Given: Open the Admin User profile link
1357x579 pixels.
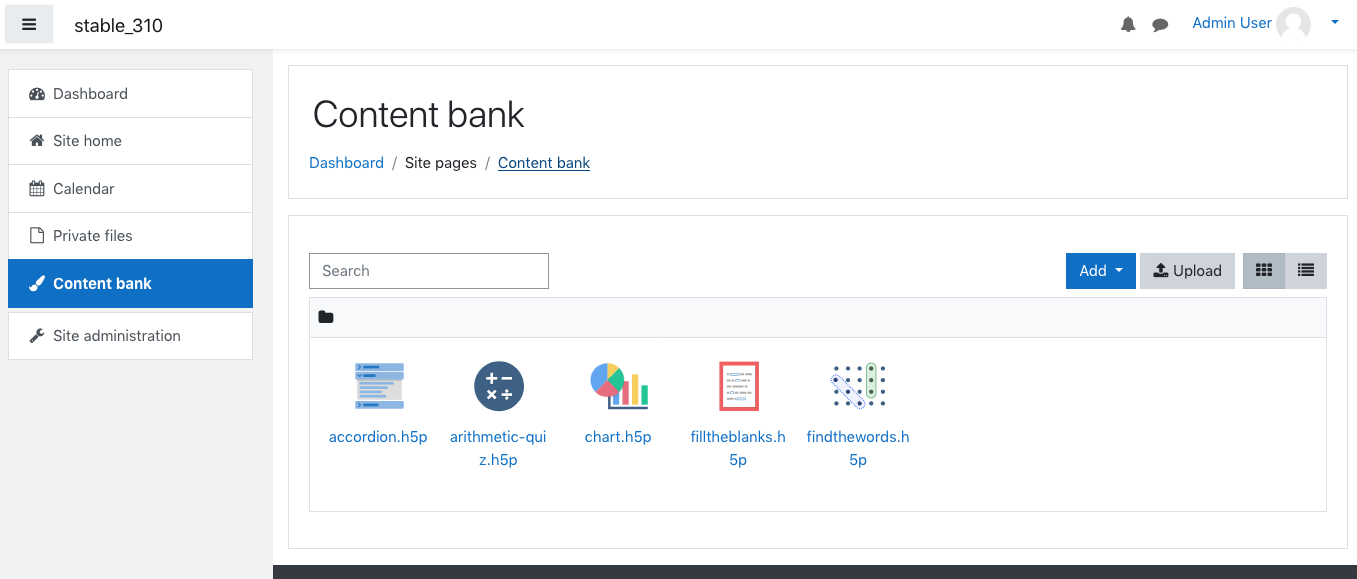Looking at the screenshot, I should 1232,23.
